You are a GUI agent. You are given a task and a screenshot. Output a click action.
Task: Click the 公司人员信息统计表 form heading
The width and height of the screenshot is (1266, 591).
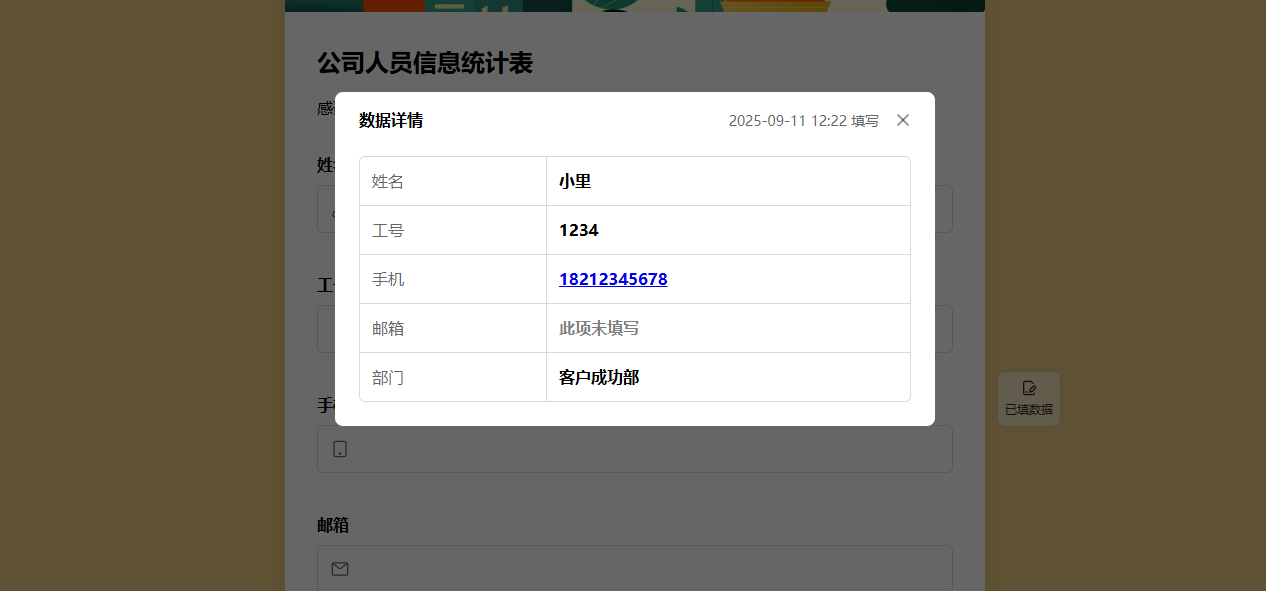click(425, 63)
